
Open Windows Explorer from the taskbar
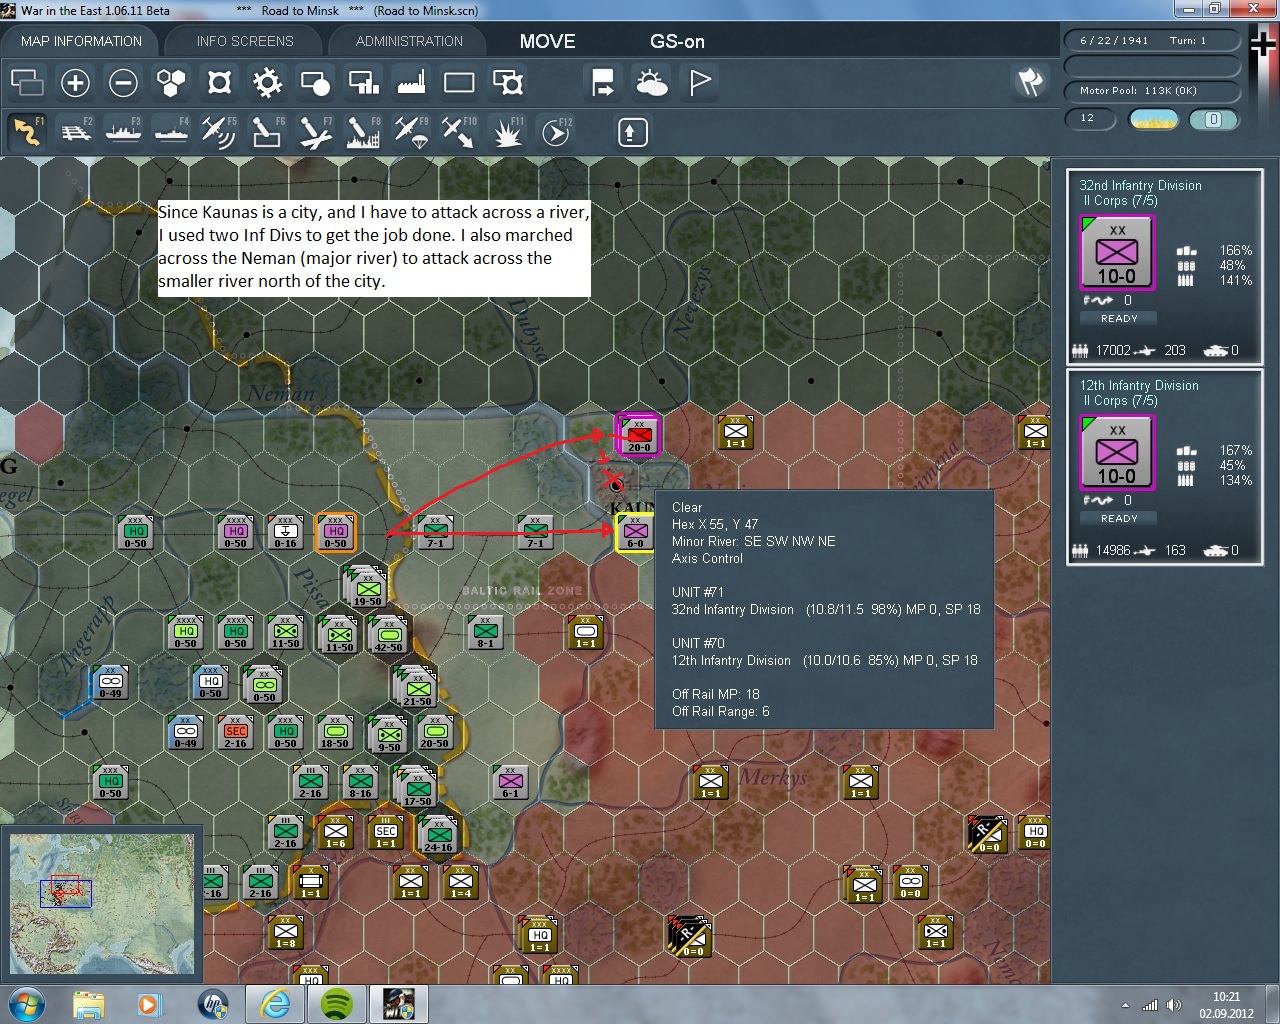88,1004
